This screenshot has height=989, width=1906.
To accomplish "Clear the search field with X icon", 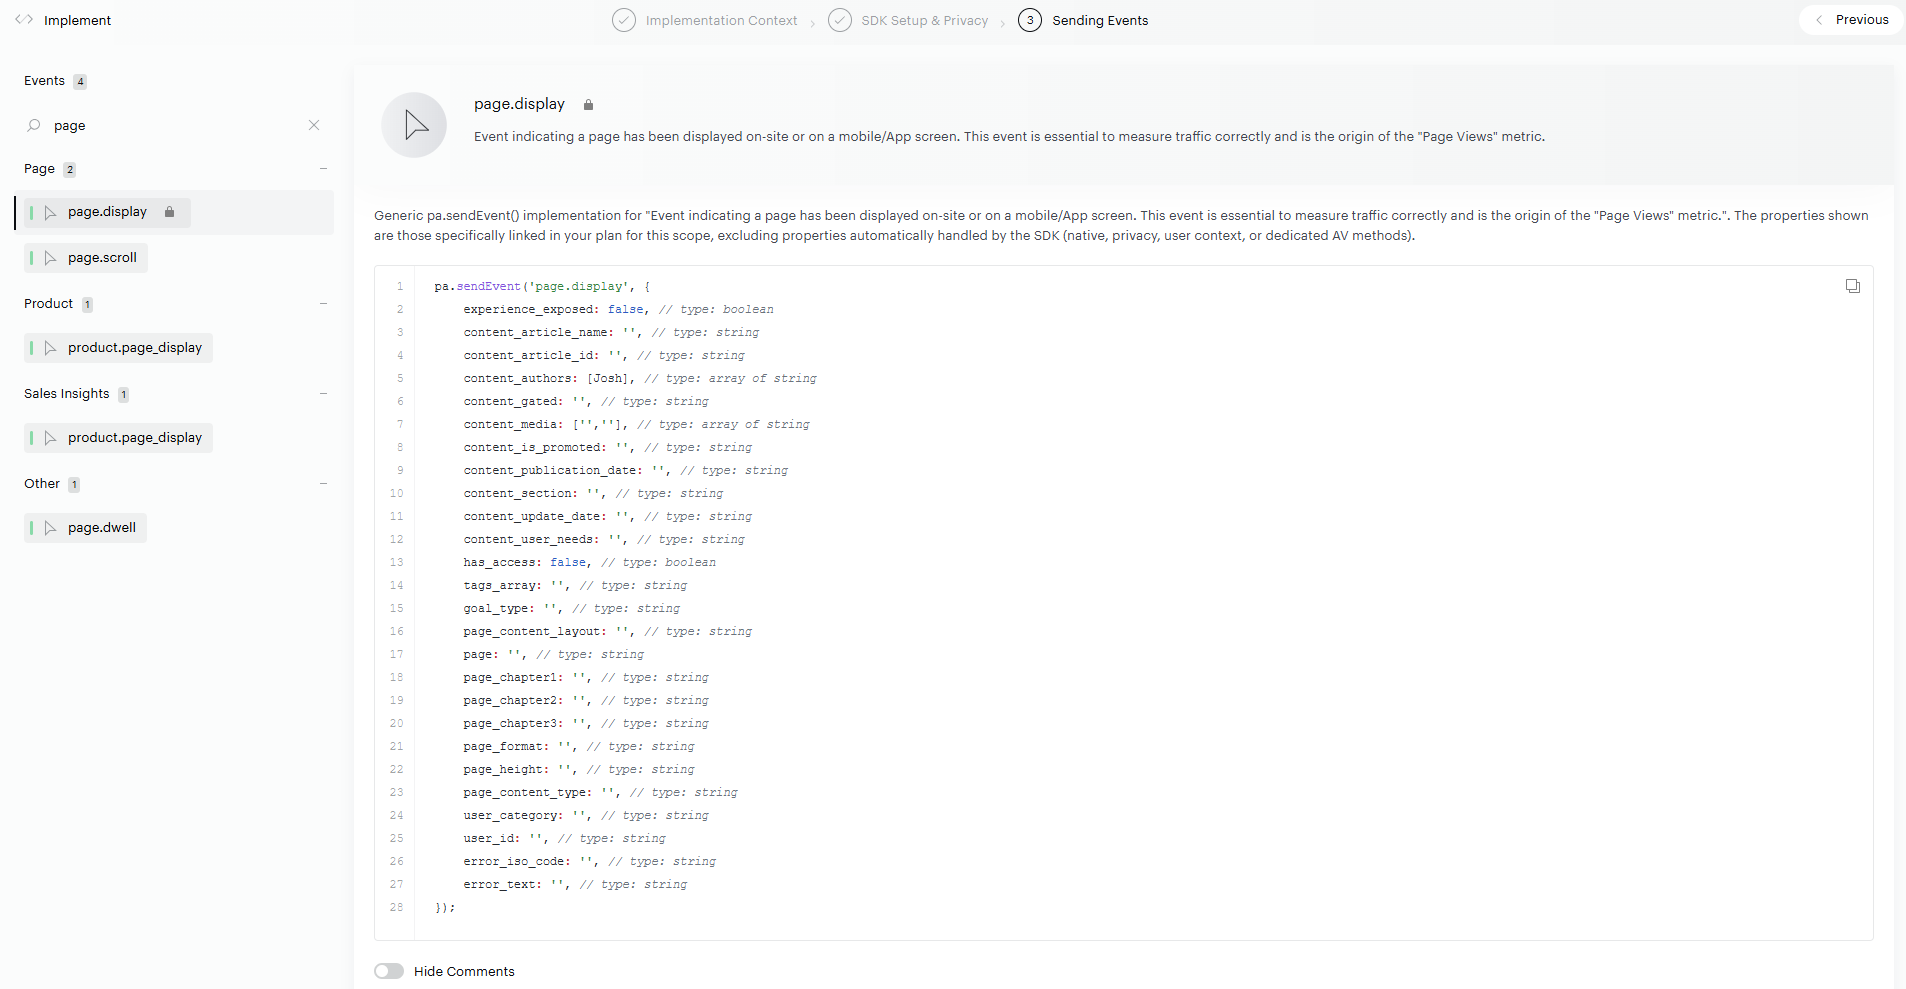I will pos(314,125).
